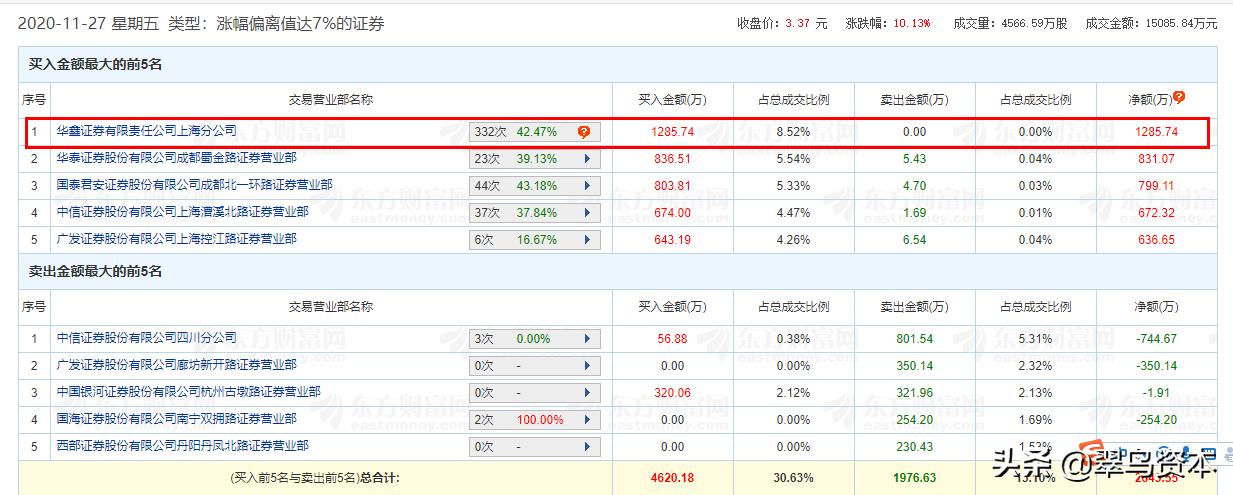Click 净额(万) header in the sell table

[x=1156, y=306]
